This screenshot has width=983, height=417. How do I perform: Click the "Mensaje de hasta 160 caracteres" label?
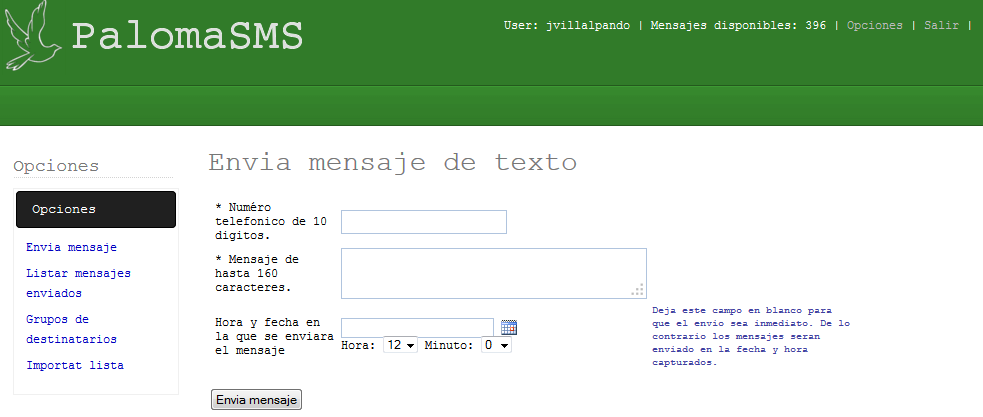[257, 273]
